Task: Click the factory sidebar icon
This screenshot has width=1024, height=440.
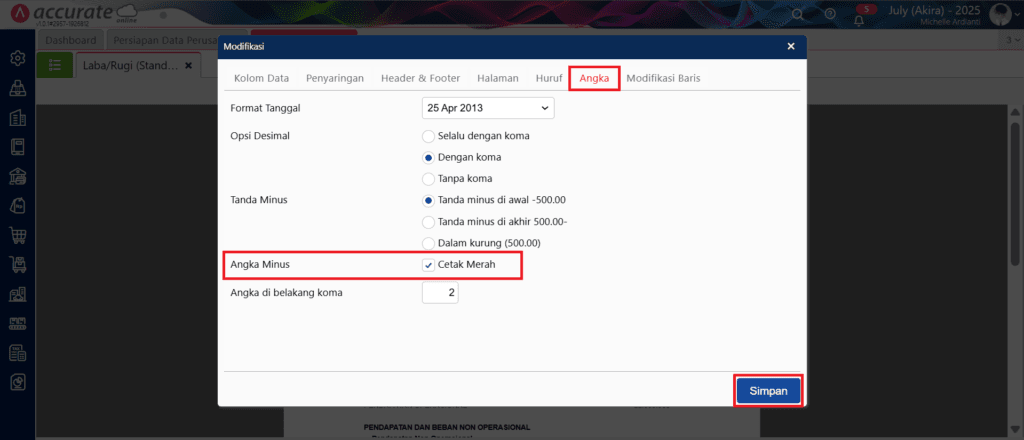Action: pos(17,295)
